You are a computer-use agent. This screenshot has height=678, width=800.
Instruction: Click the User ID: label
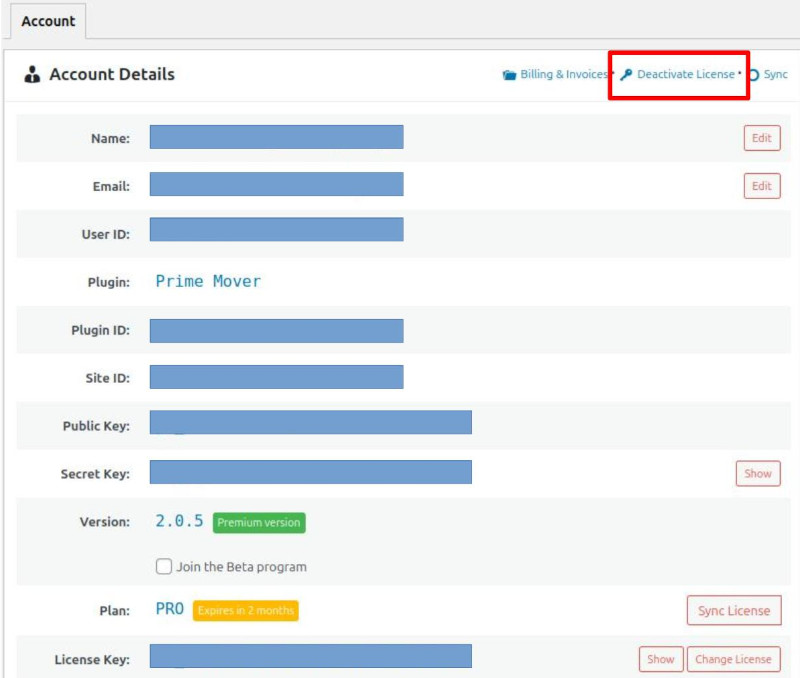tap(106, 235)
